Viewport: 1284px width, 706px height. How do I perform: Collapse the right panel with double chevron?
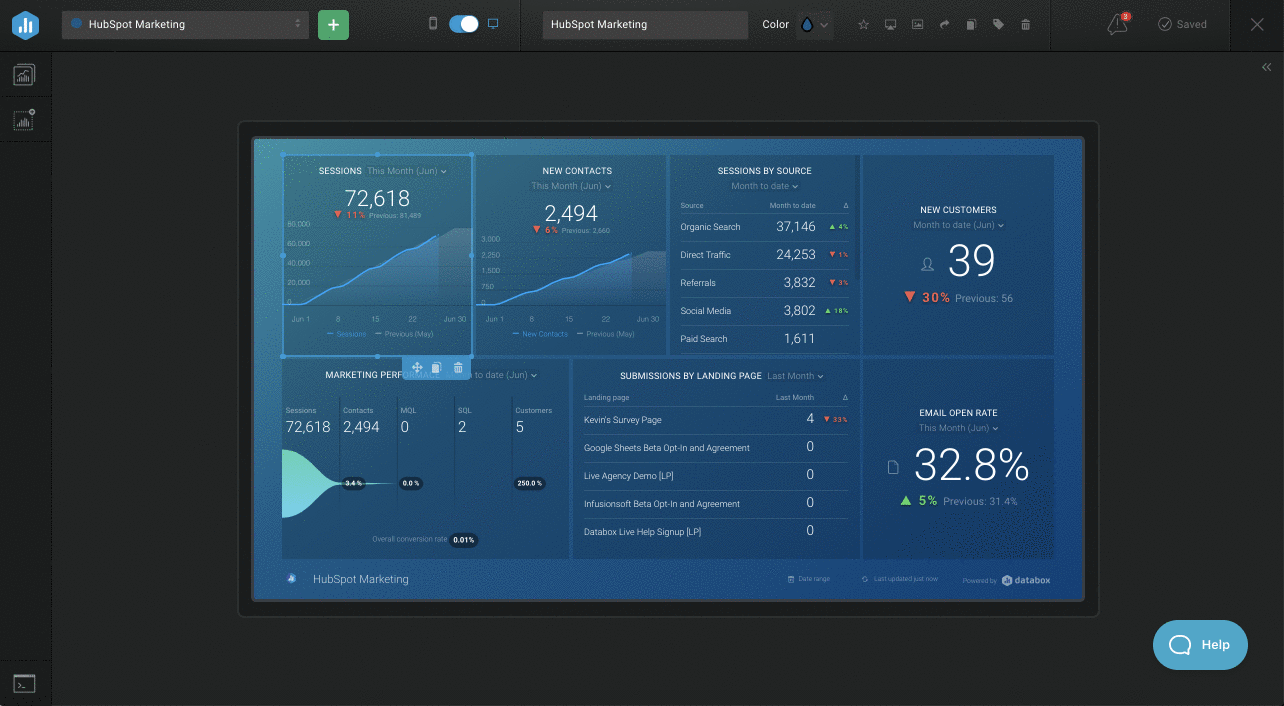(1266, 67)
